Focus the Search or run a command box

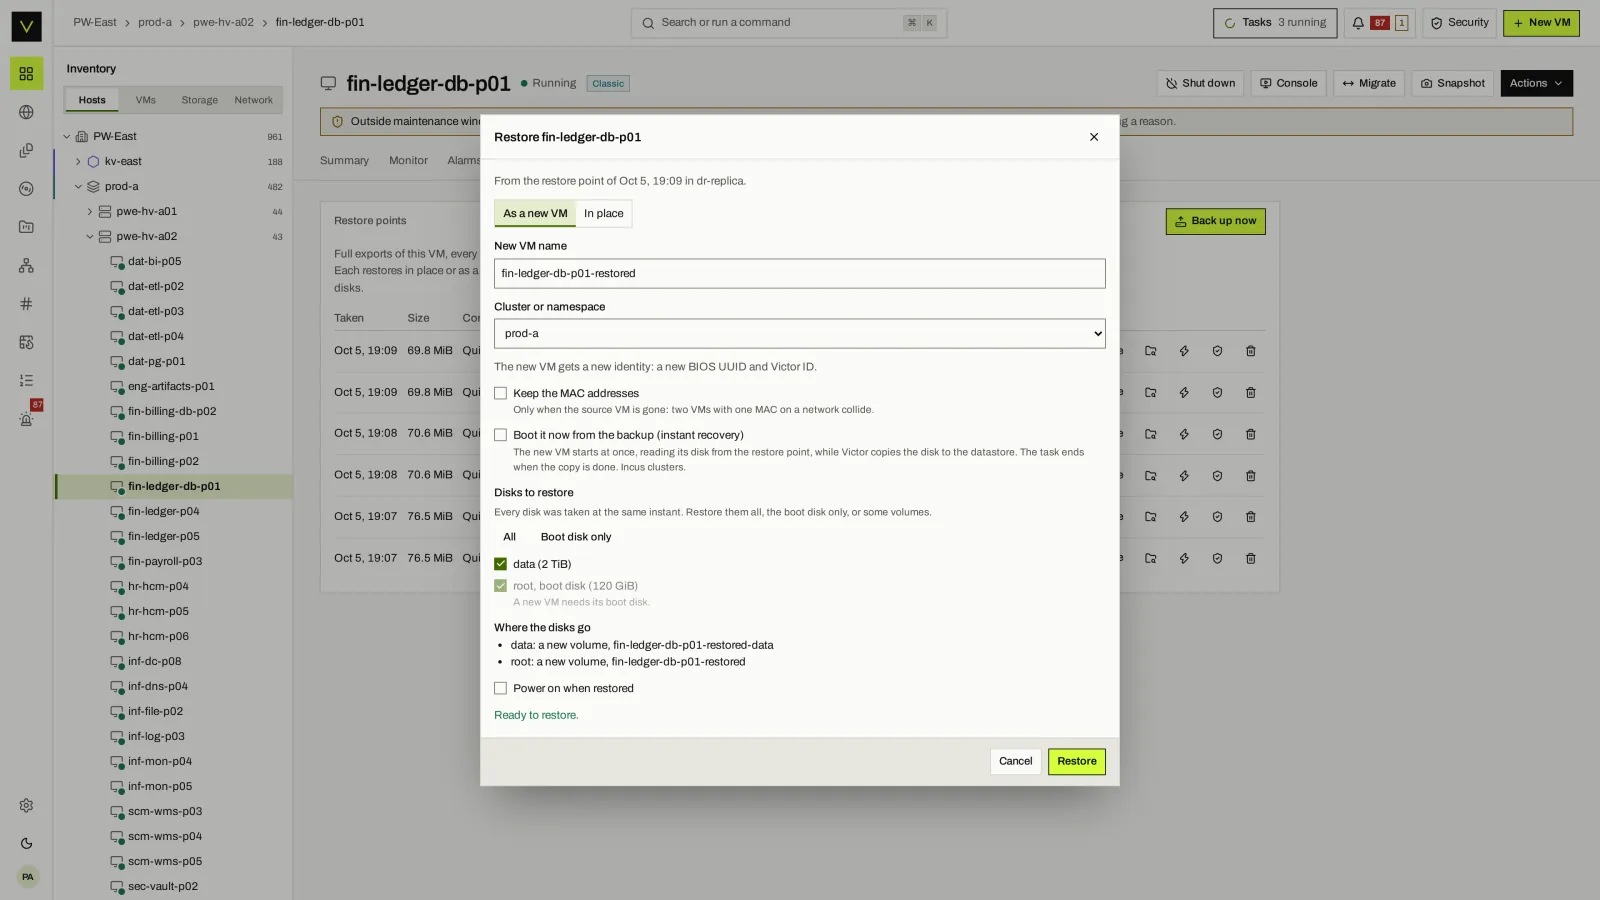(x=788, y=23)
